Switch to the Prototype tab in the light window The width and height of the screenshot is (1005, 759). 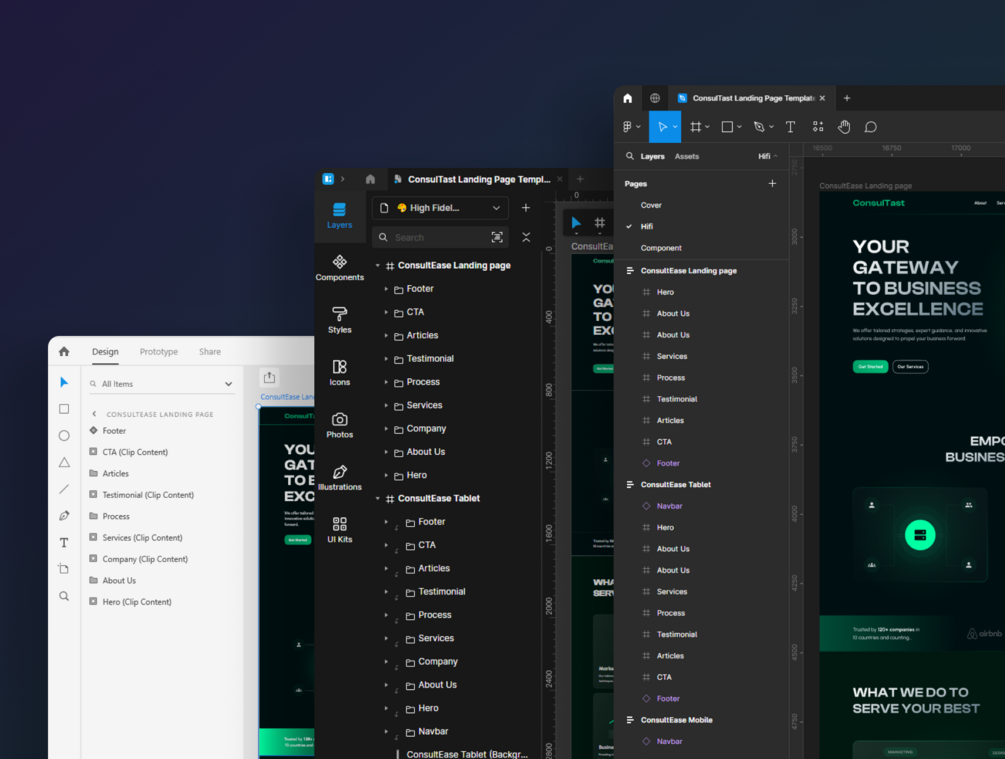coord(159,351)
